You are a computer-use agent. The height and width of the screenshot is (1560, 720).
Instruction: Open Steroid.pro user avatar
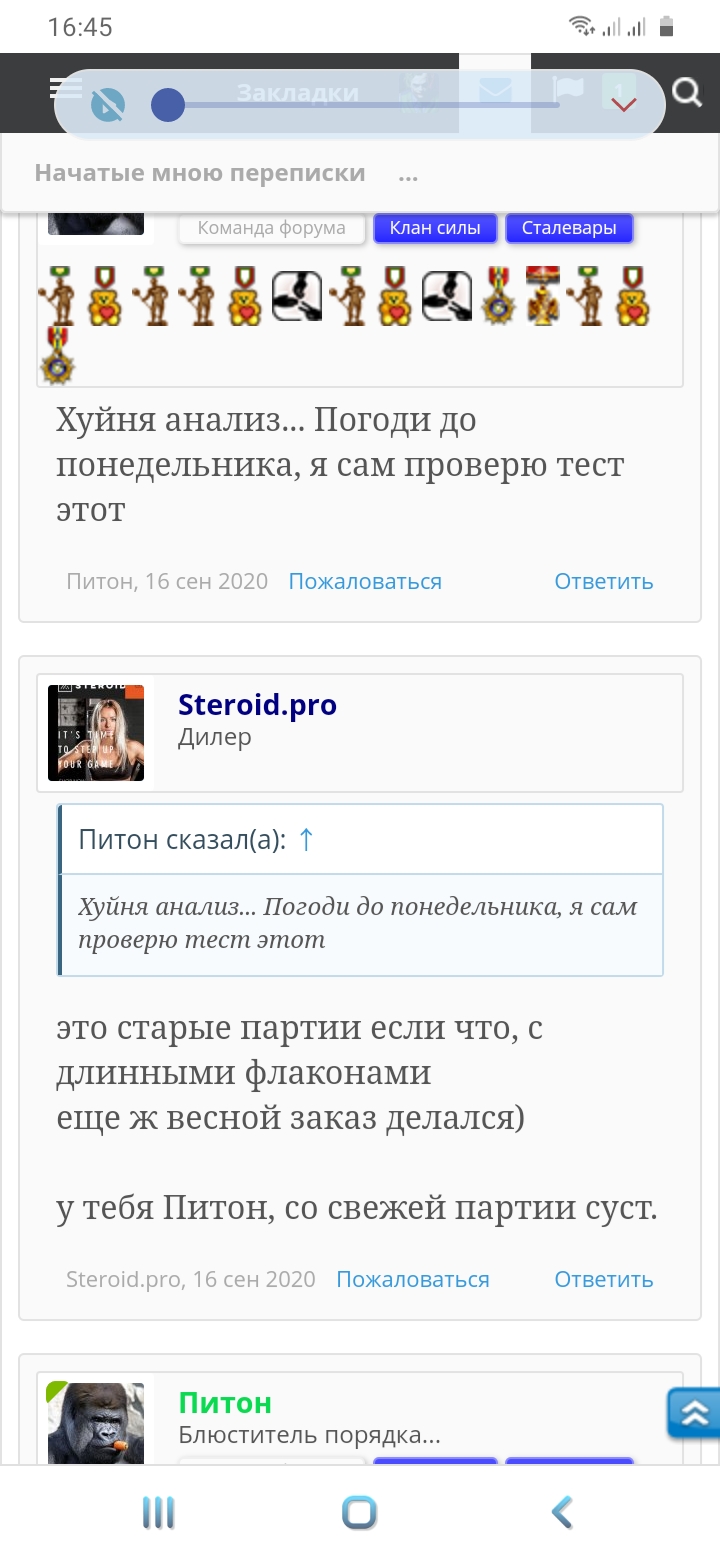click(96, 733)
